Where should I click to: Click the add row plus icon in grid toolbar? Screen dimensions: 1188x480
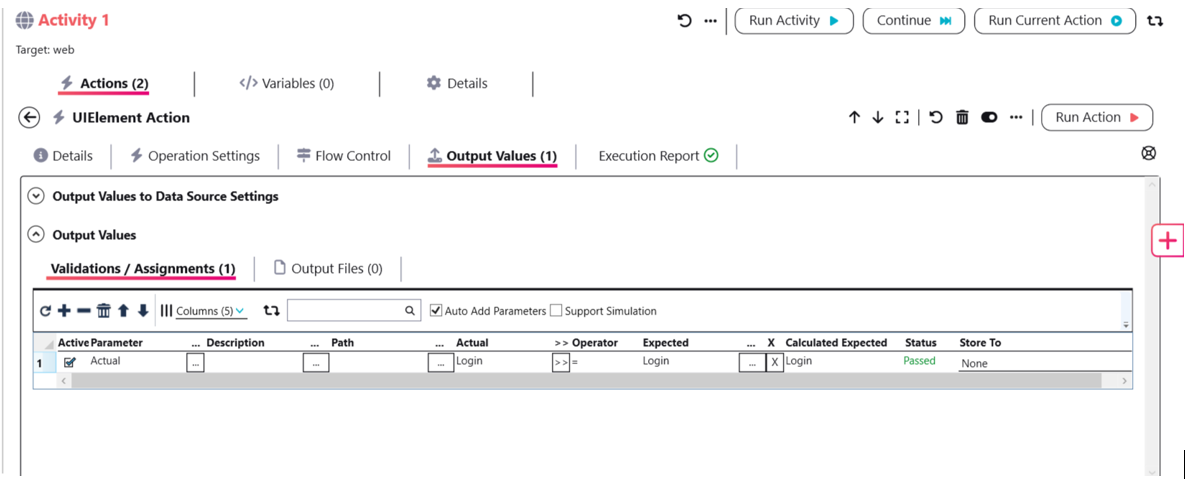64,311
